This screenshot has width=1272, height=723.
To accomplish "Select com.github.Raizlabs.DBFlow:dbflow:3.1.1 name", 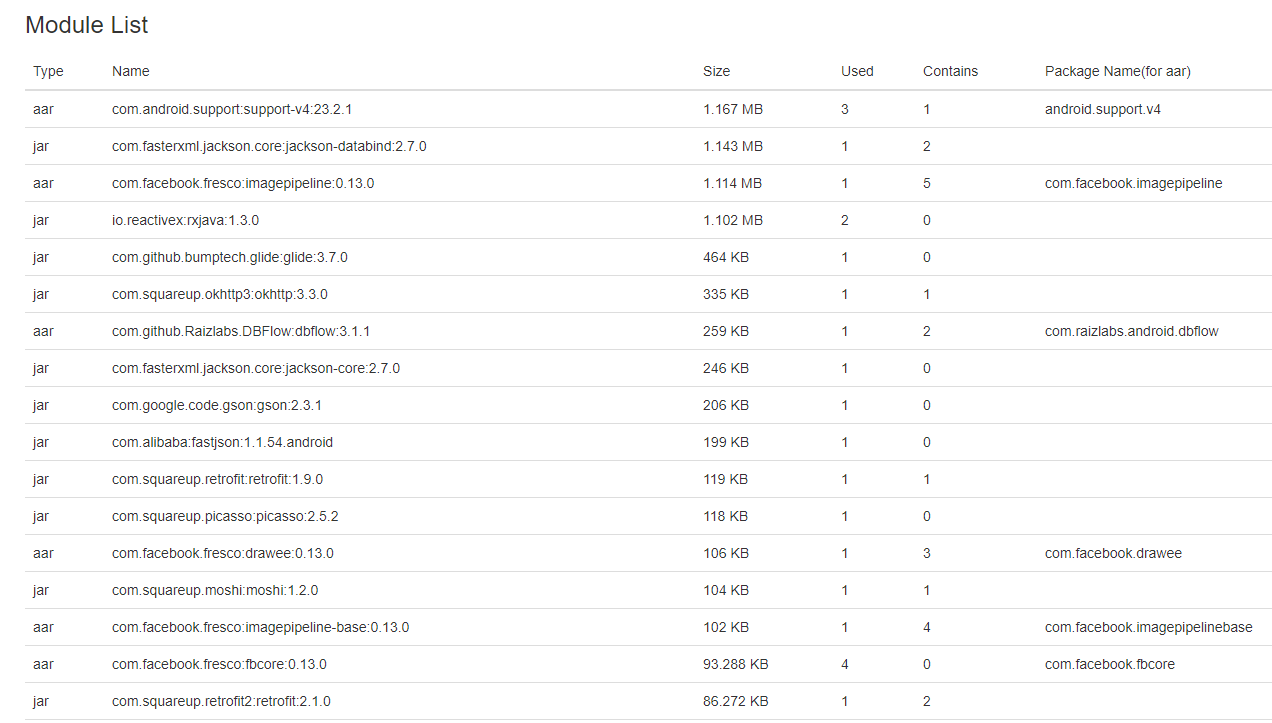I will pyautogui.click(x=241, y=331).
